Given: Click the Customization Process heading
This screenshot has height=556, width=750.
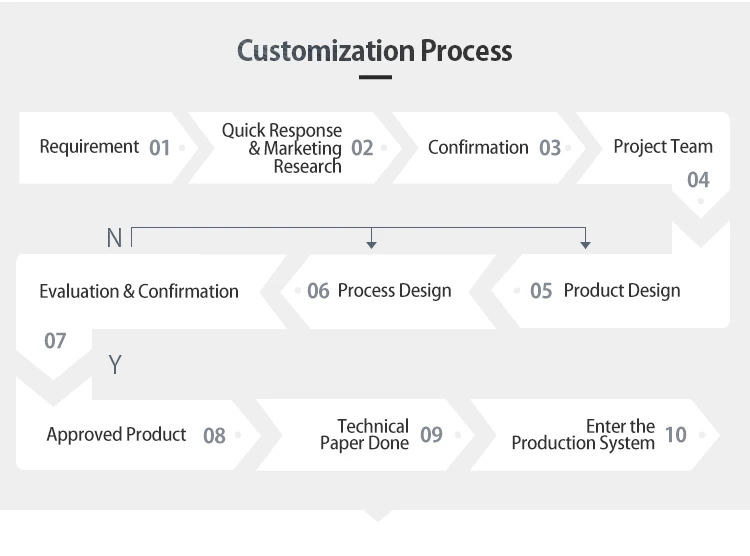Looking at the screenshot, I should coord(374,51).
